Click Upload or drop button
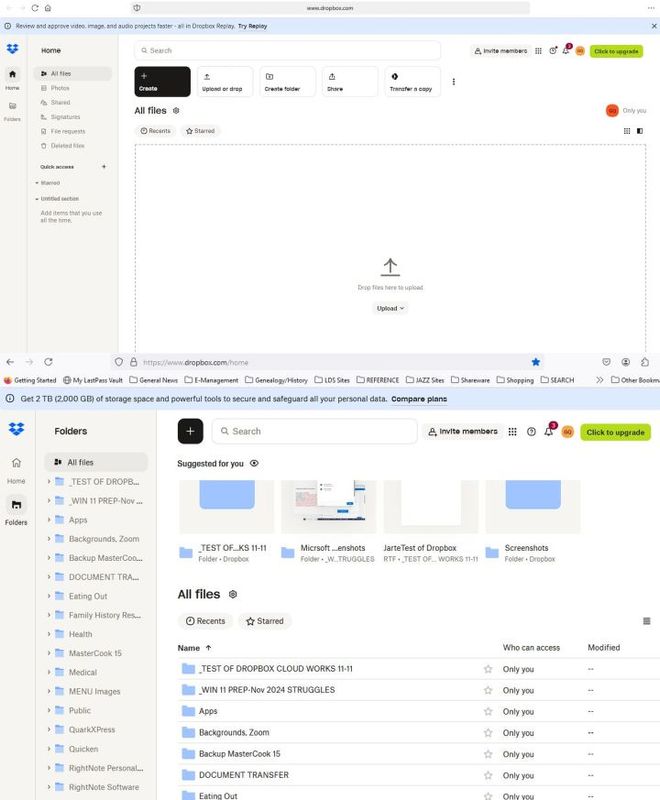Viewport: 660px width, 800px height. 224,82
